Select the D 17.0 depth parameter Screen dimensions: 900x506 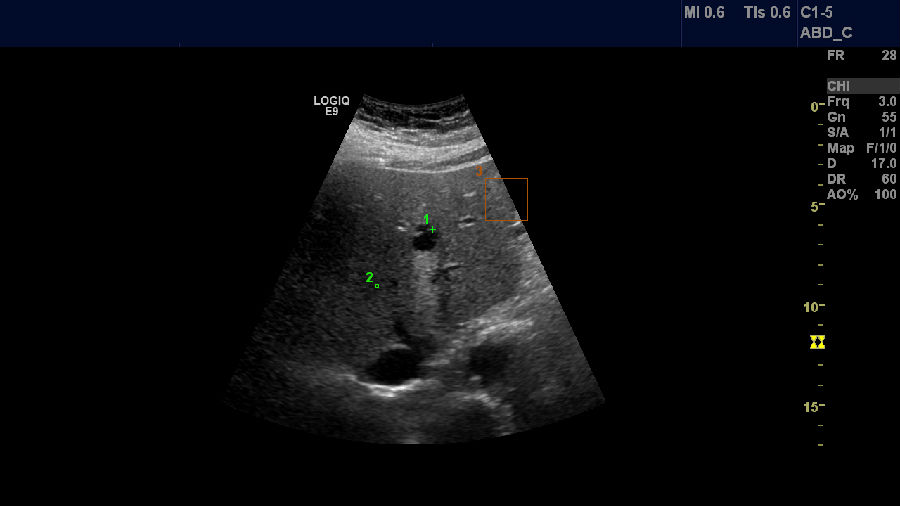861,163
